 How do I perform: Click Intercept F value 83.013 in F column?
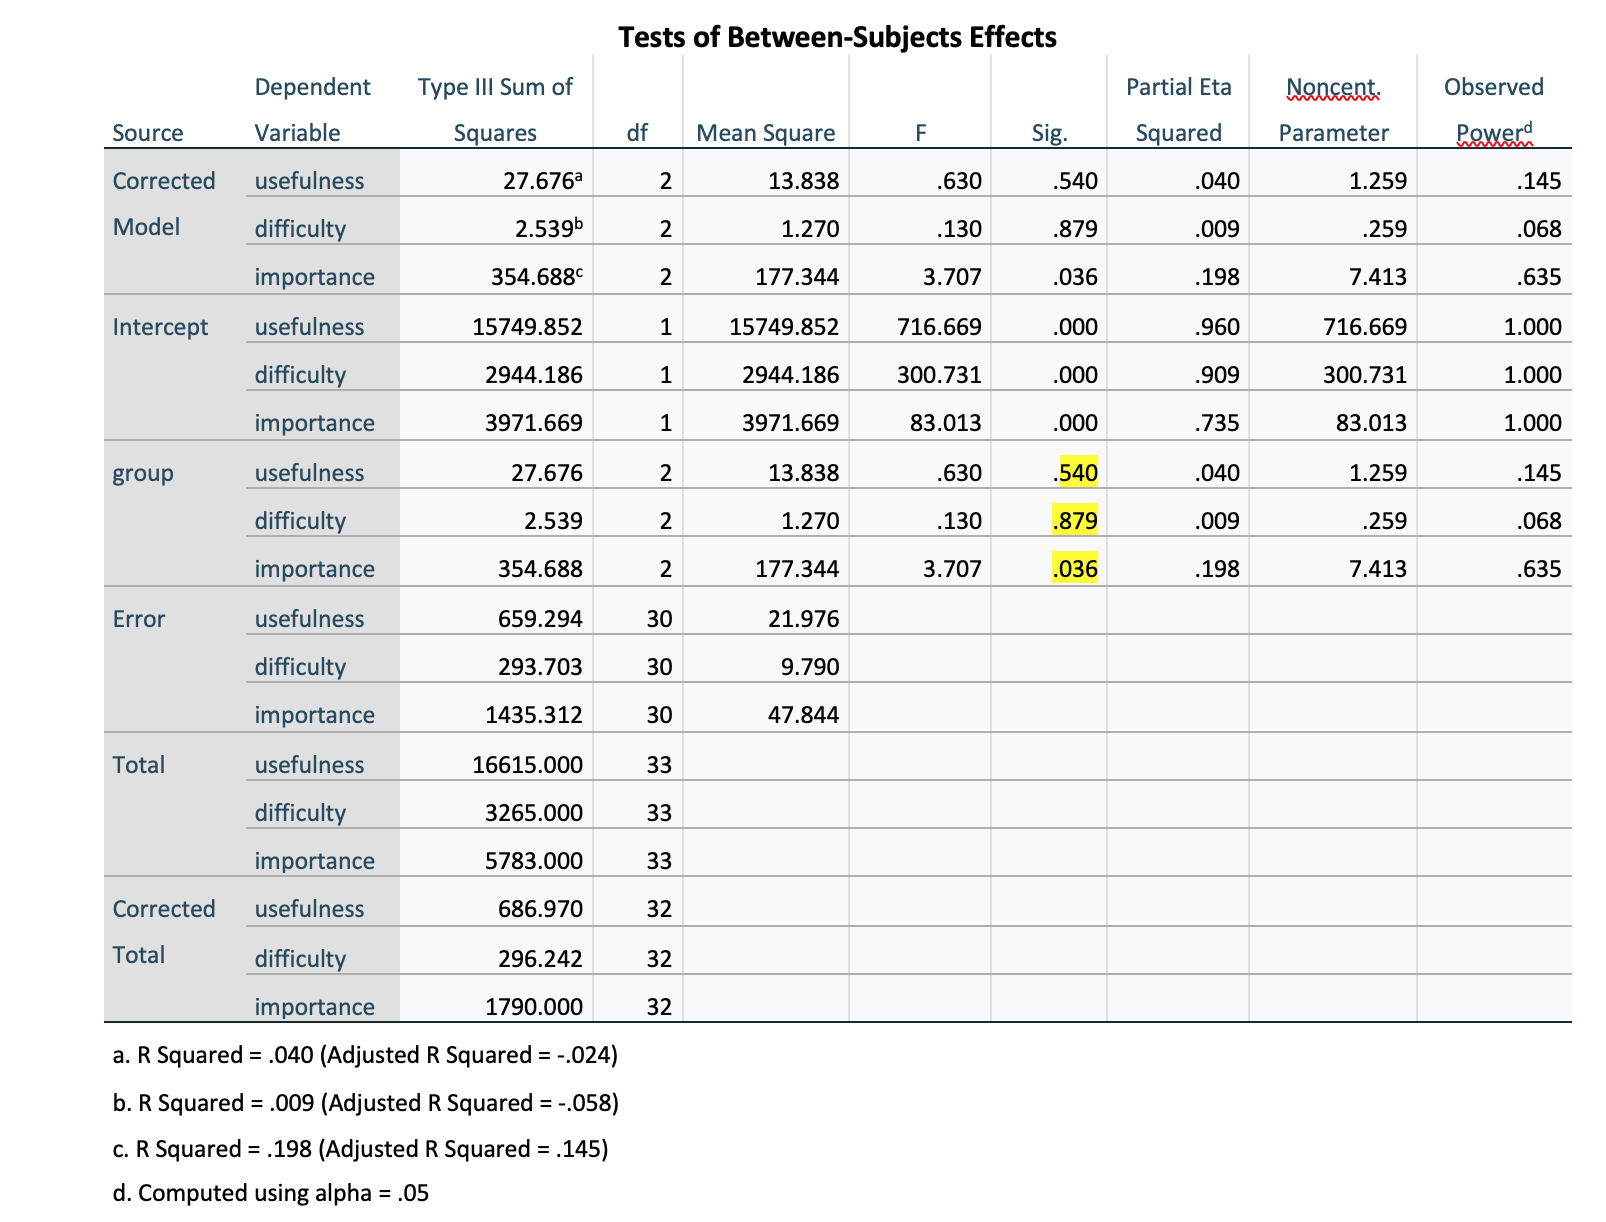click(x=946, y=423)
